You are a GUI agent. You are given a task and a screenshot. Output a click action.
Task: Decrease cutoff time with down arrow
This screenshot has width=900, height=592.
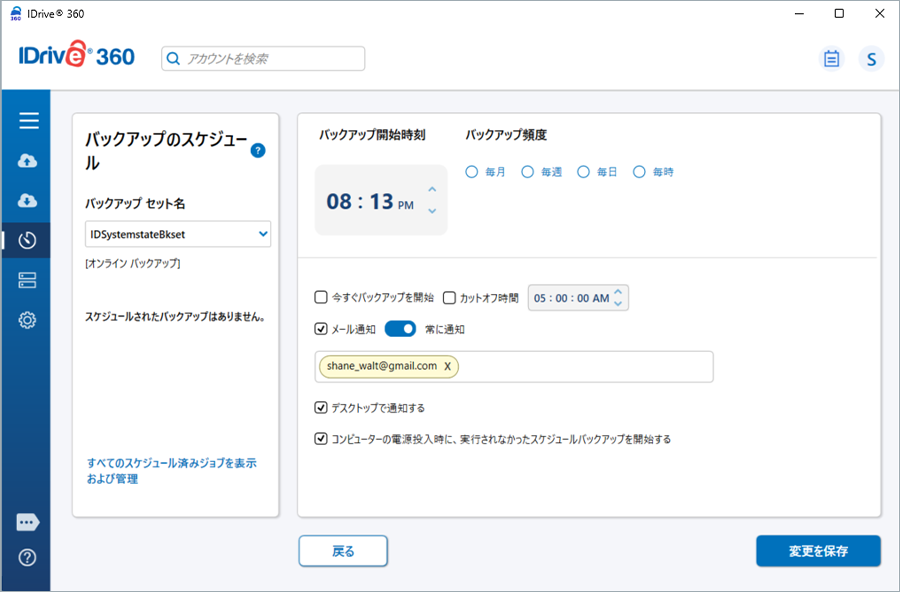pyautogui.click(x=619, y=303)
